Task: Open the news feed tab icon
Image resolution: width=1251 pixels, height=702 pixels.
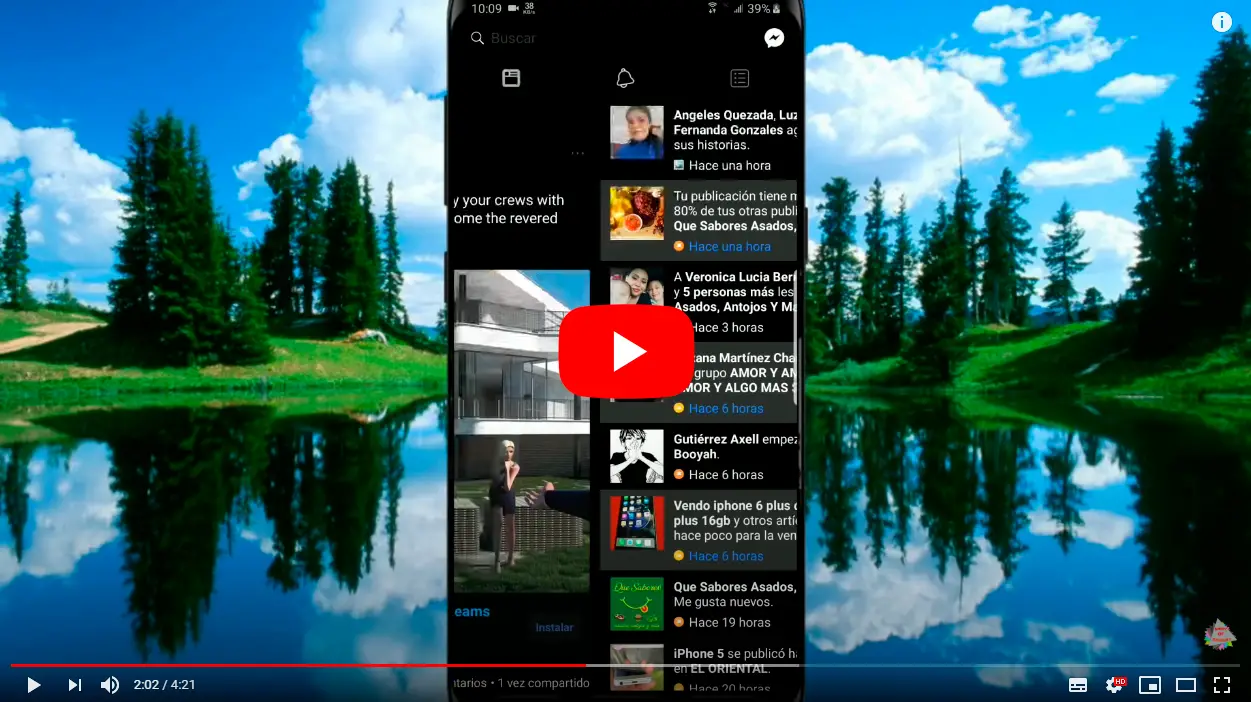Action: tap(511, 78)
